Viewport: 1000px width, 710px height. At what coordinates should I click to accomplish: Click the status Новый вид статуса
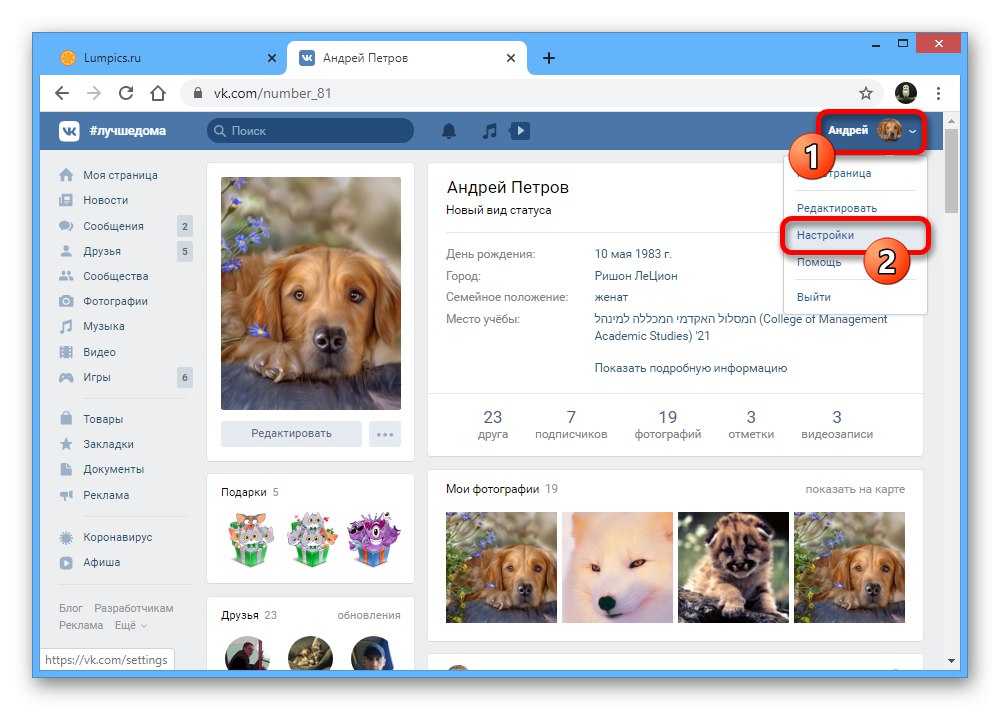point(499,211)
